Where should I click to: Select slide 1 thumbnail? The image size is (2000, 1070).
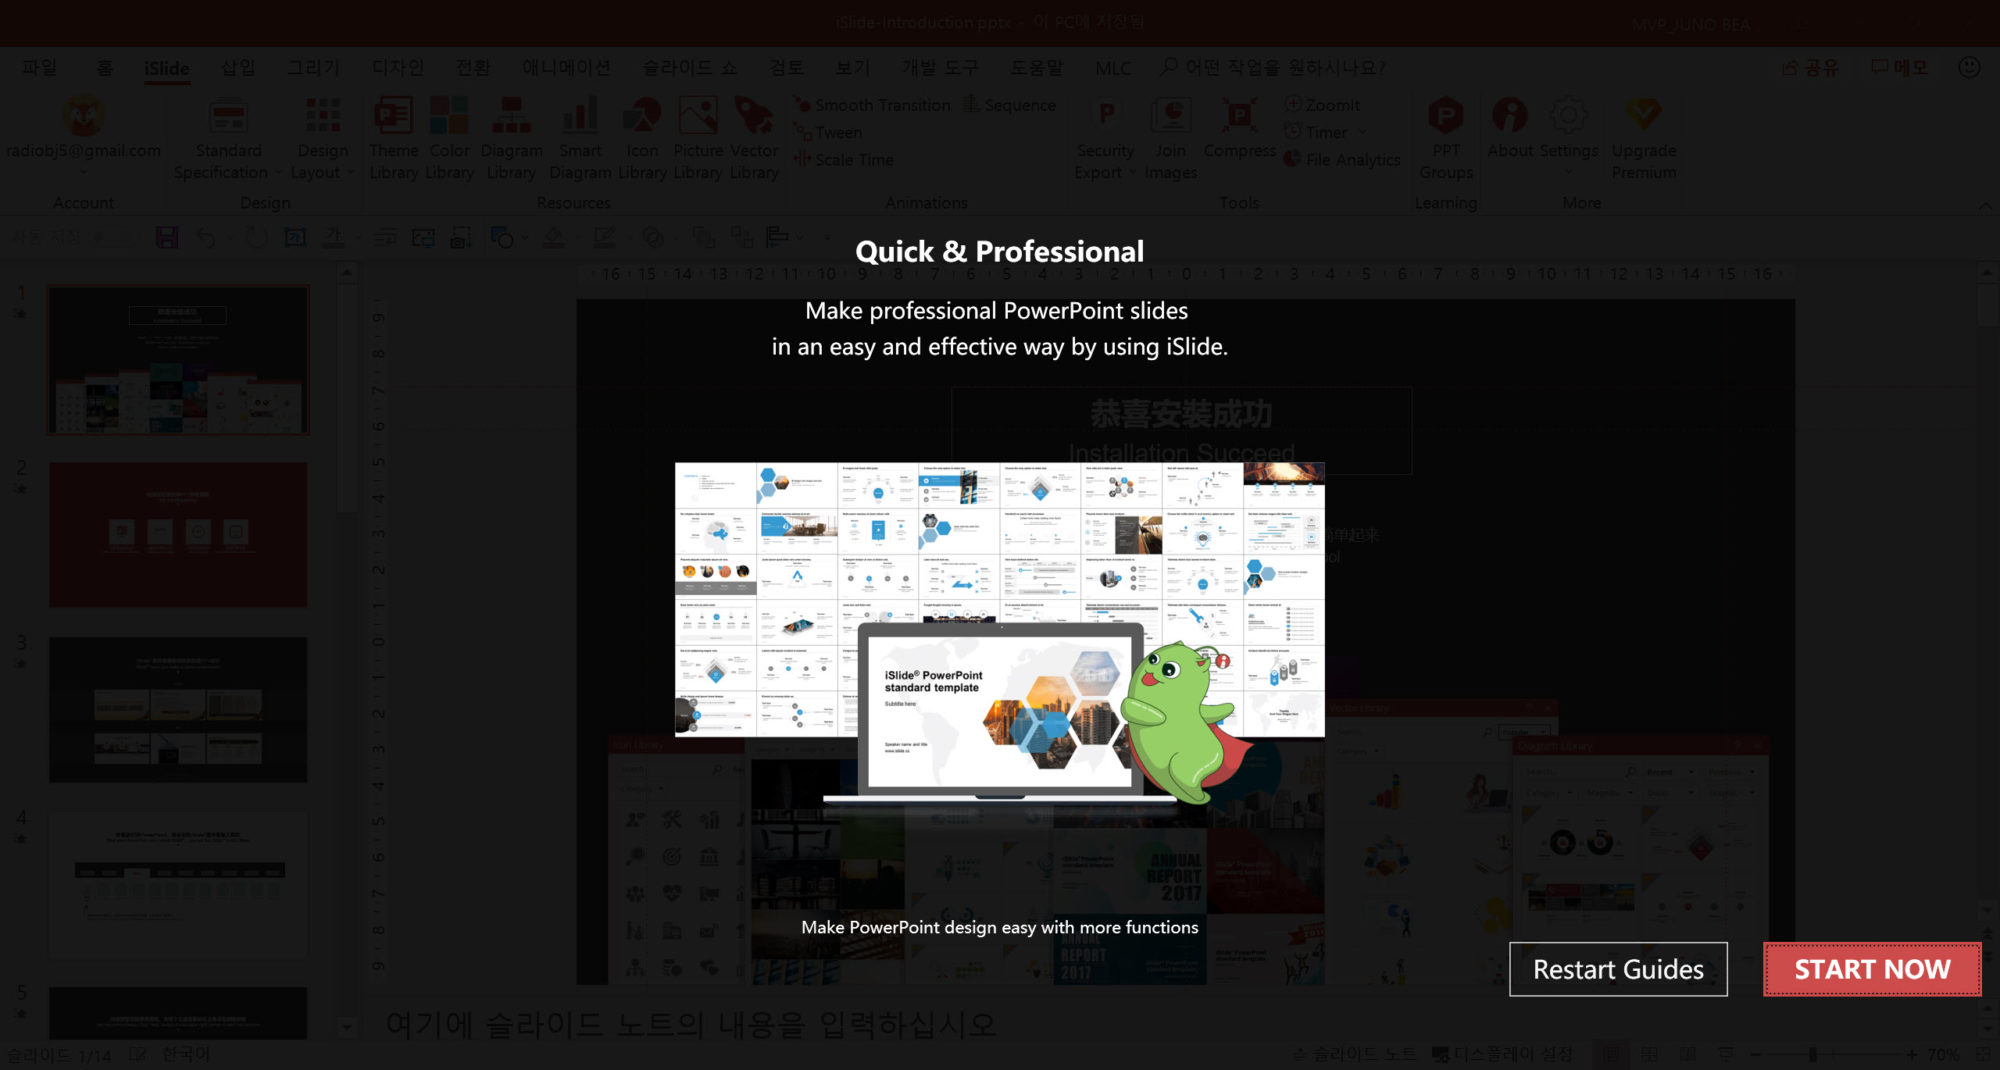click(x=179, y=360)
